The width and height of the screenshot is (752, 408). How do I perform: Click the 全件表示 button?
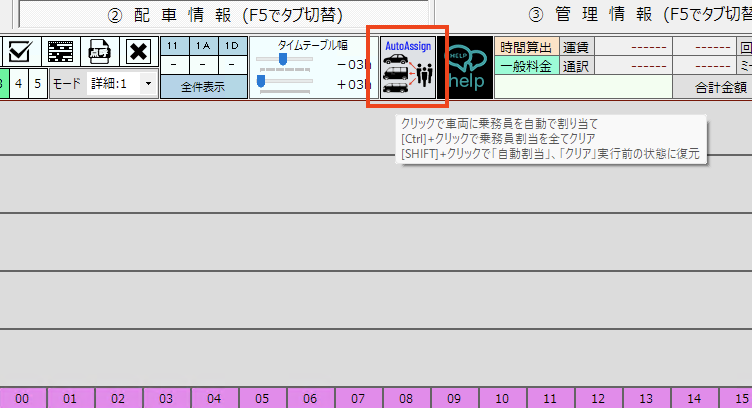[x=203, y=87]
